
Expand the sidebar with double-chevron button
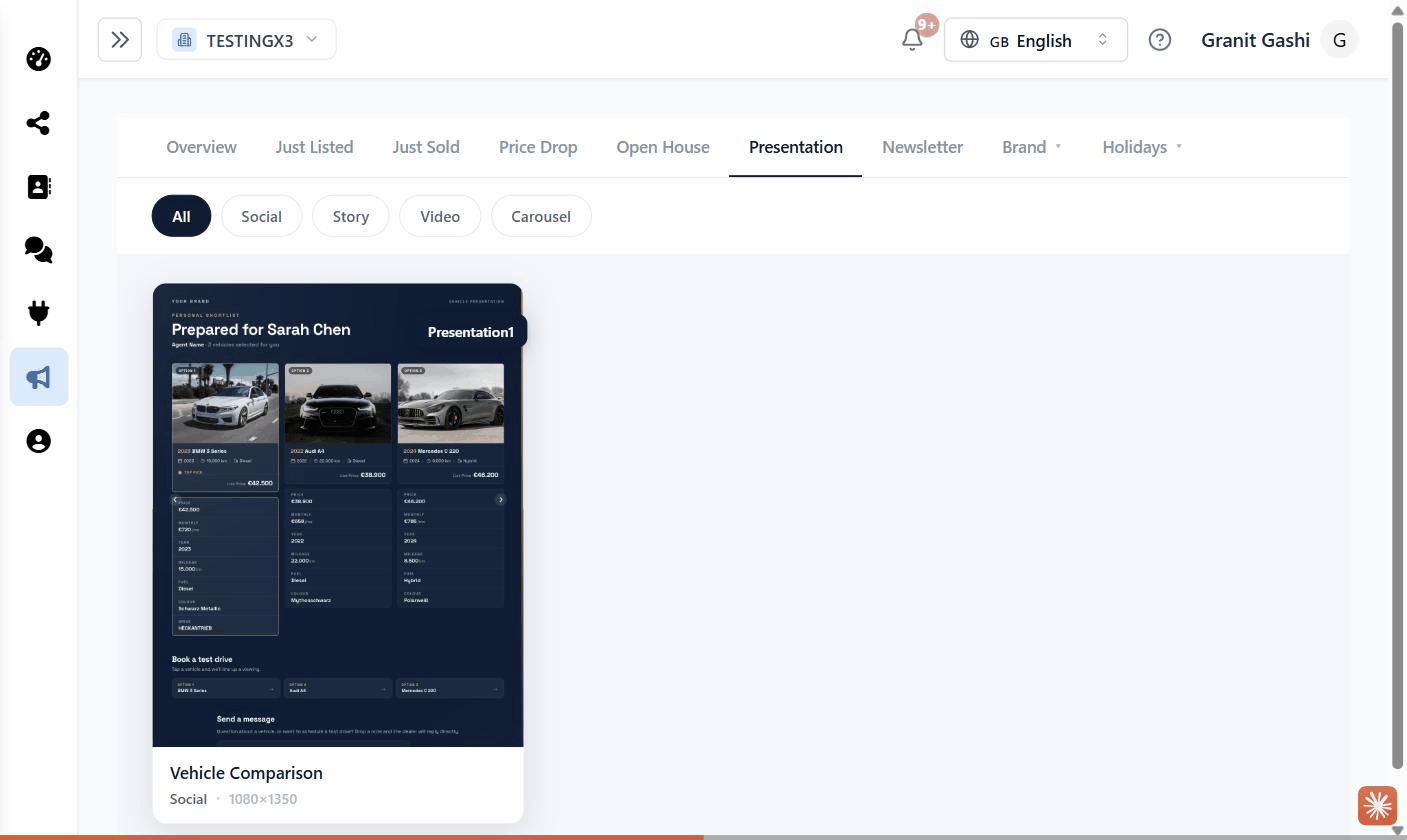[120, 40]
